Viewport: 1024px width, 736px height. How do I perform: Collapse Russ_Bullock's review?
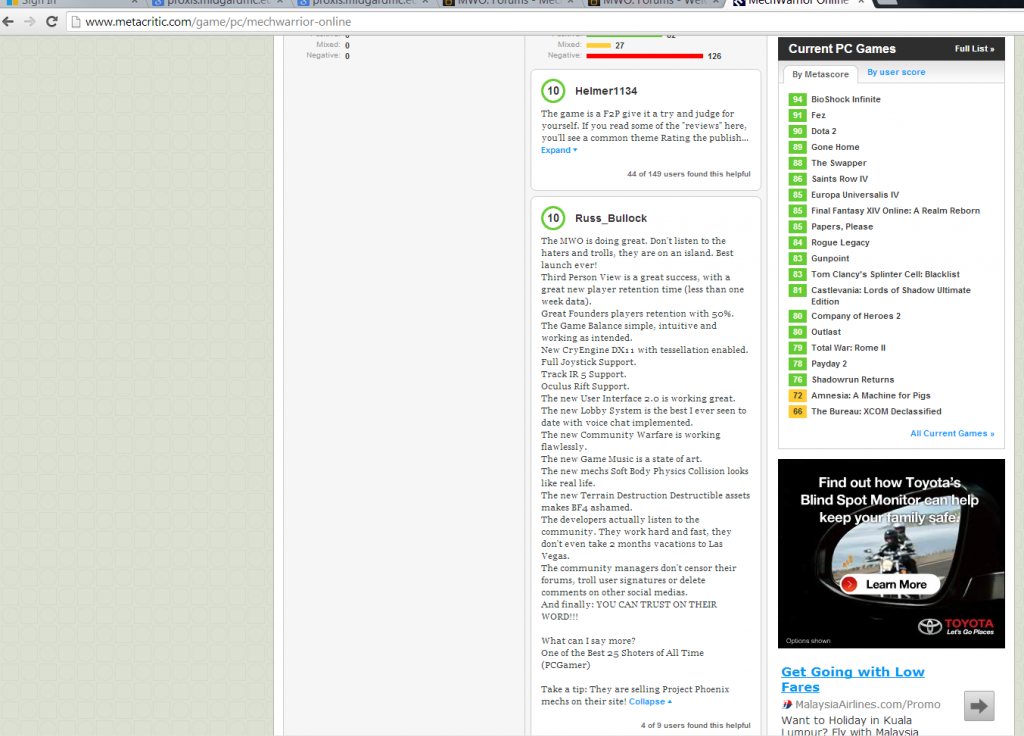pyautogui.click(x=650, y=701)
